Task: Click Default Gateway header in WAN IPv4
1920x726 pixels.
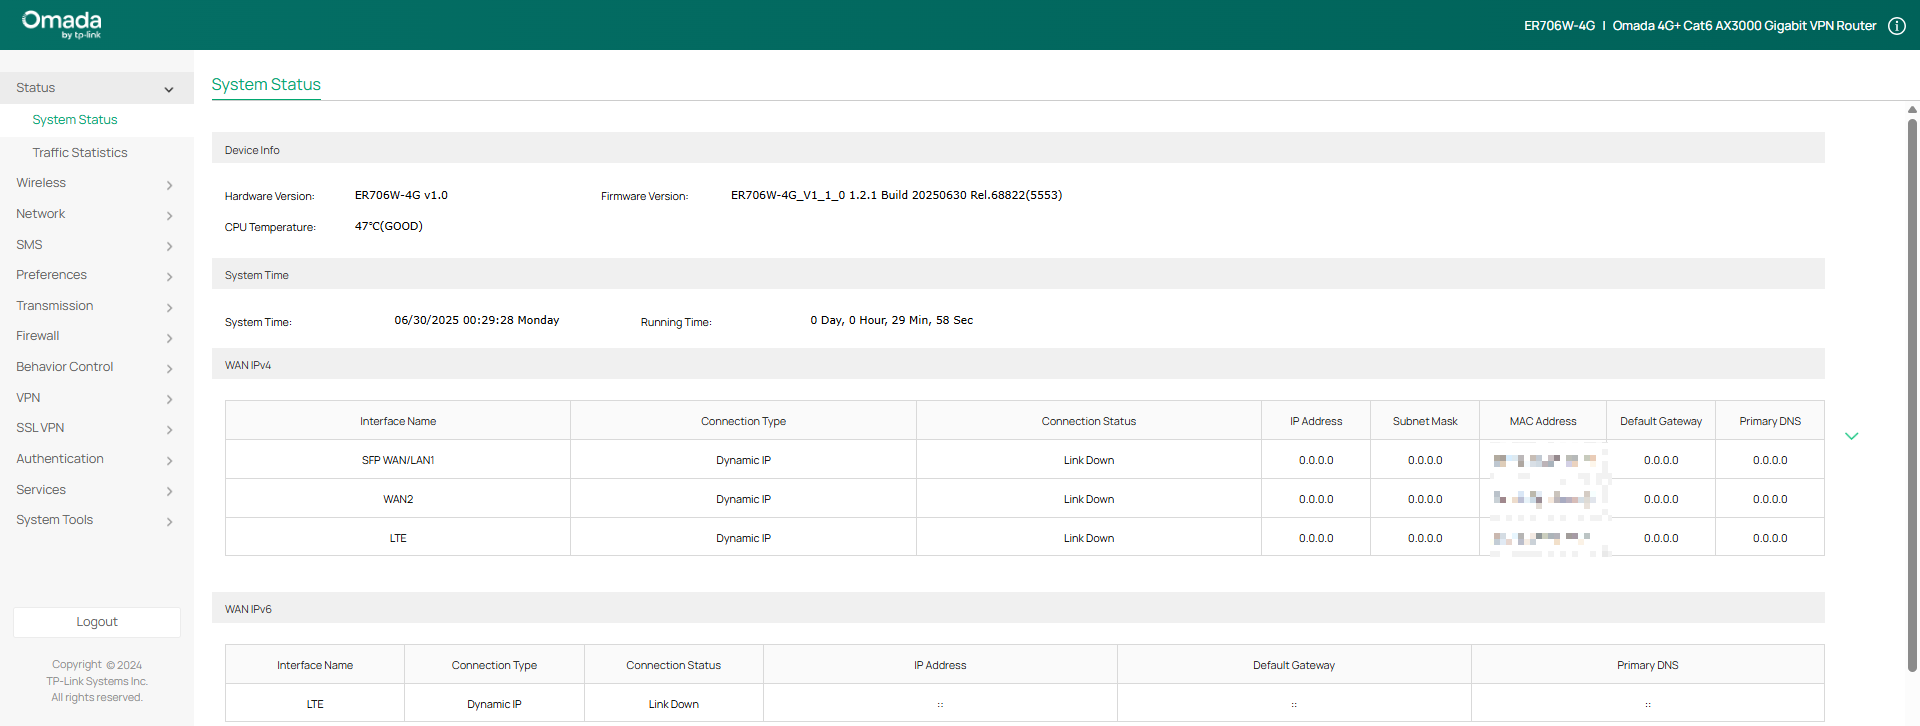Action: [1661, 421]
